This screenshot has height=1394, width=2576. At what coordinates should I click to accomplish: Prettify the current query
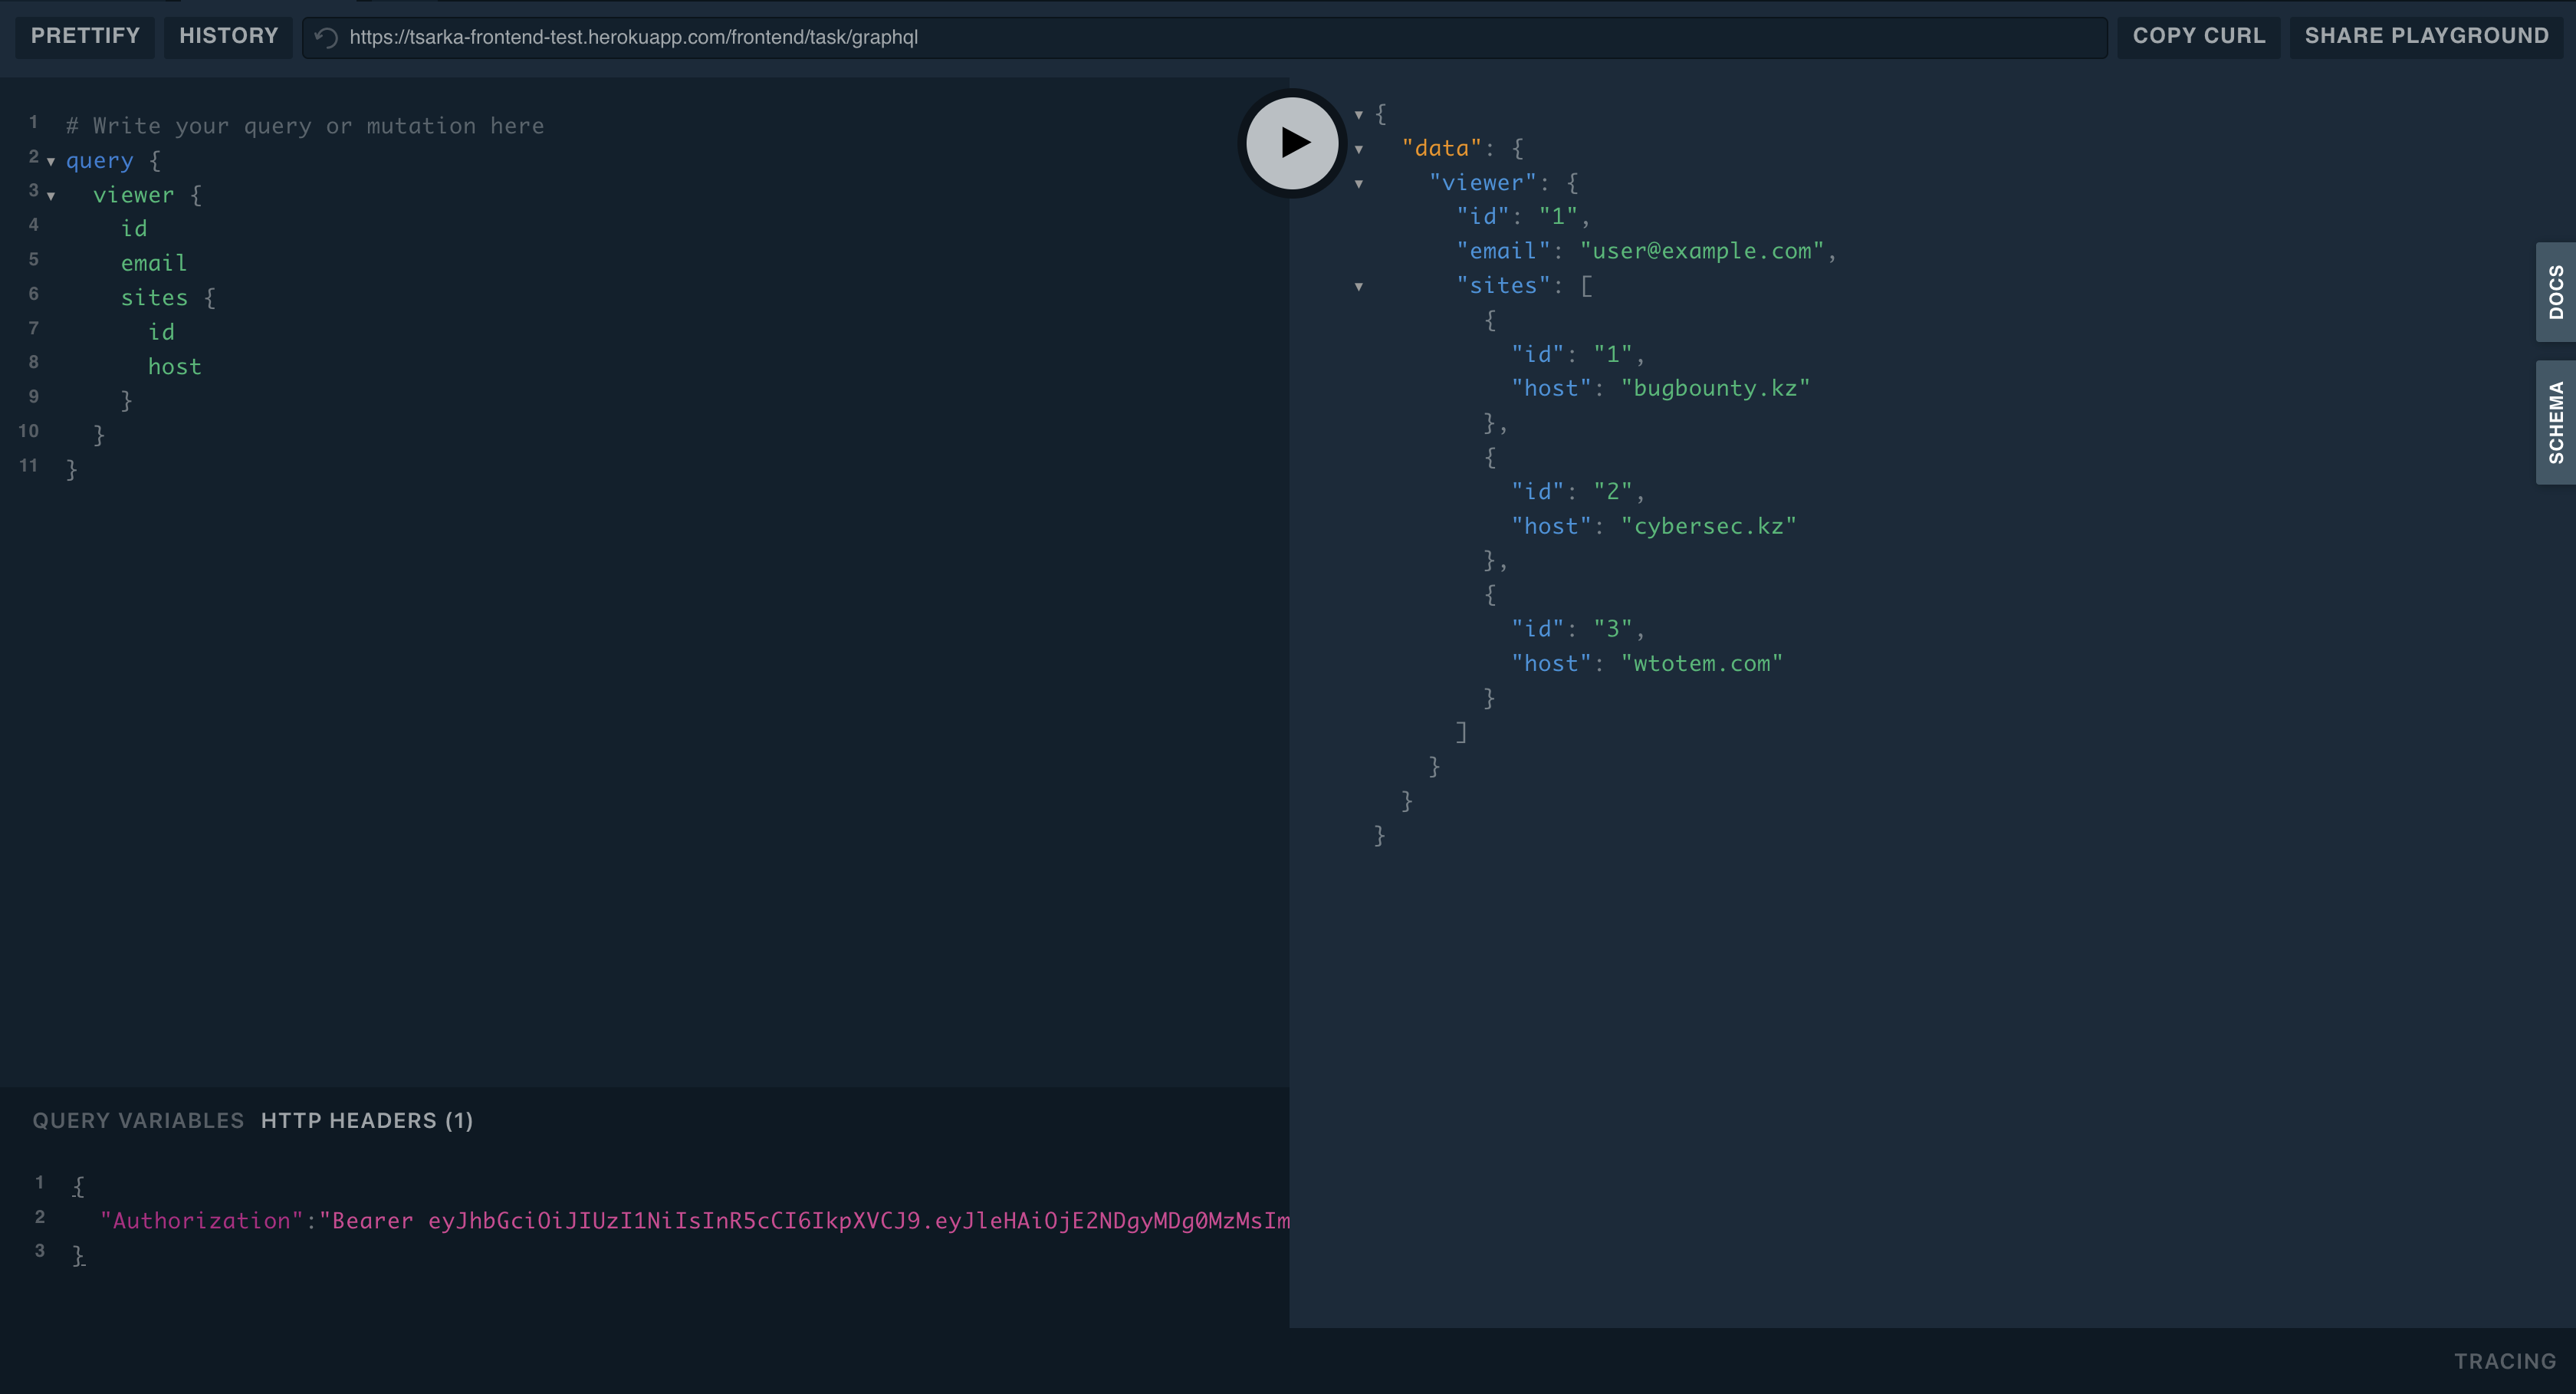pyautogui.click(x=84, y=36)
